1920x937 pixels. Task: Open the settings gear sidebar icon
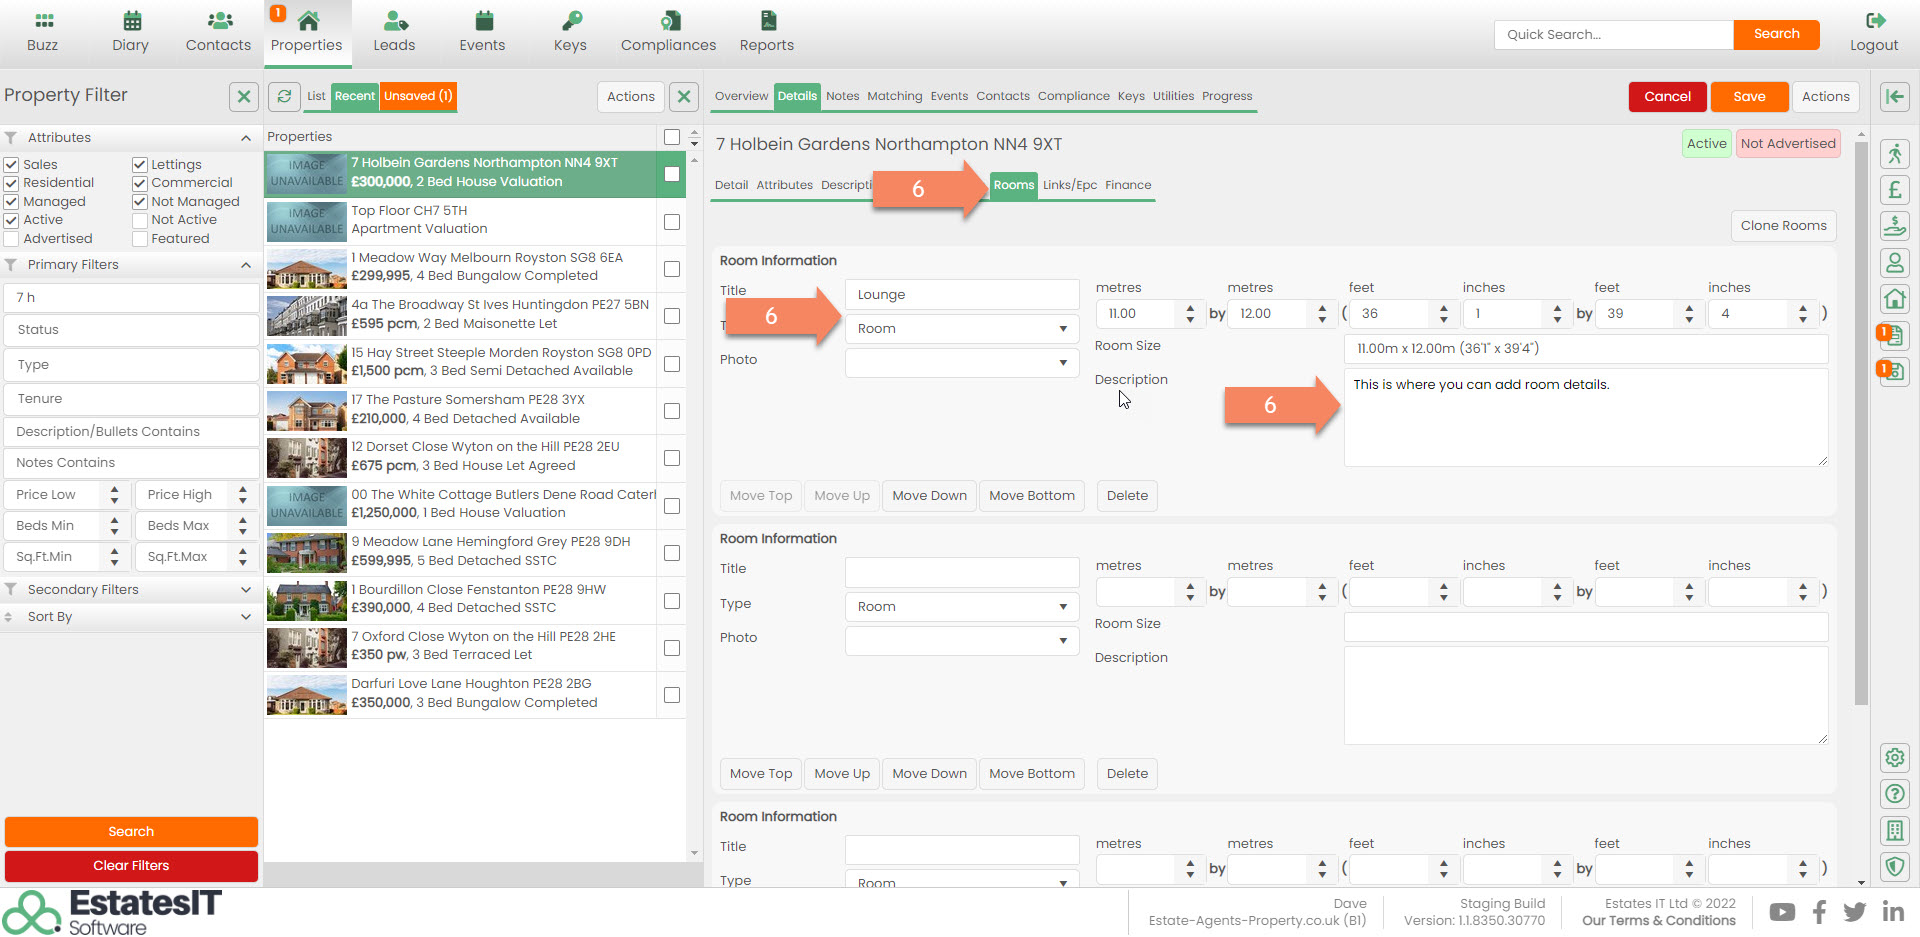pyautogui.click(x=1894, y=757)
